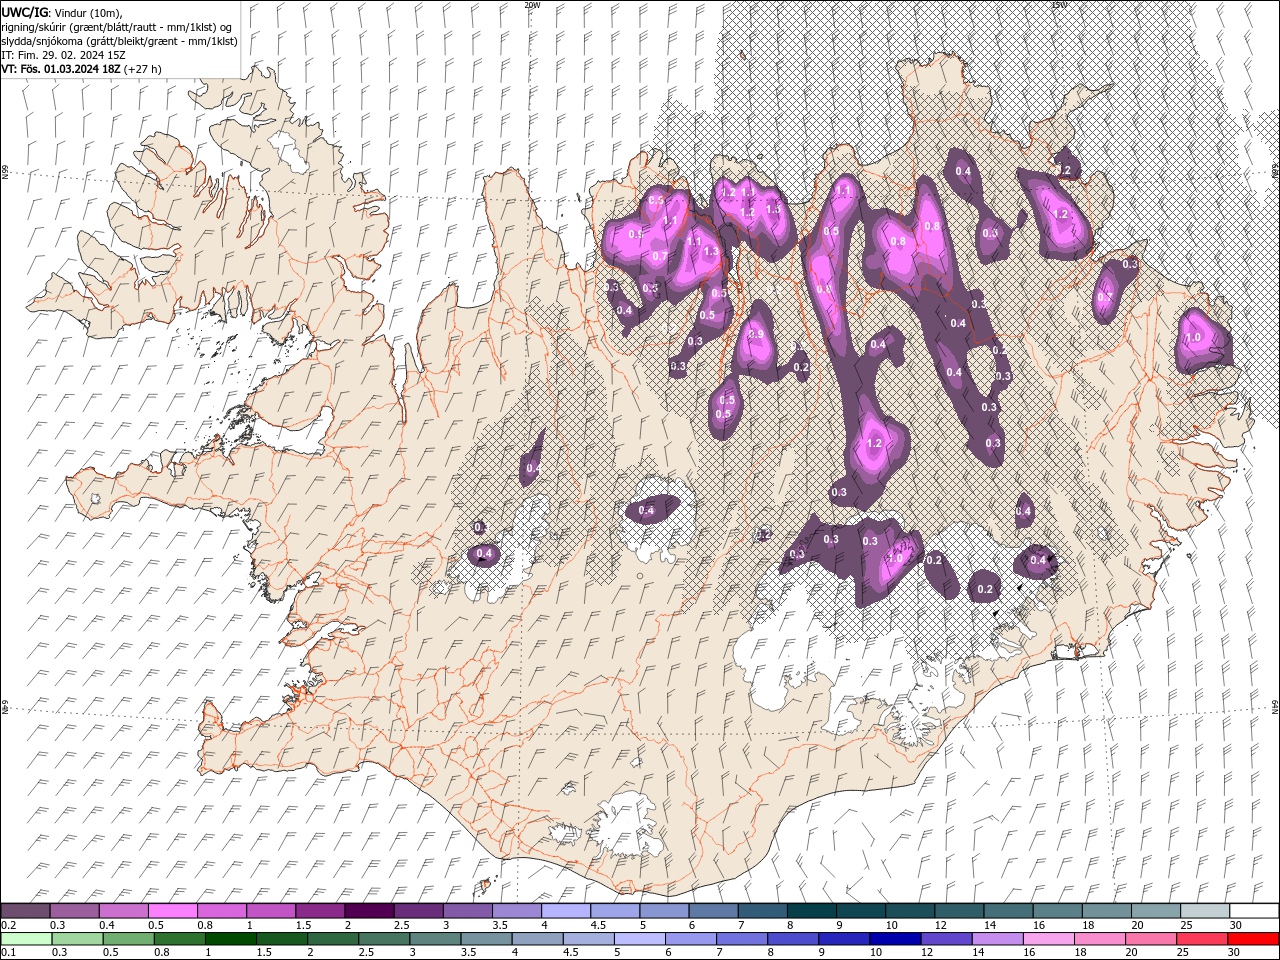Pick the white upper swatch starting at 30

1254,911
